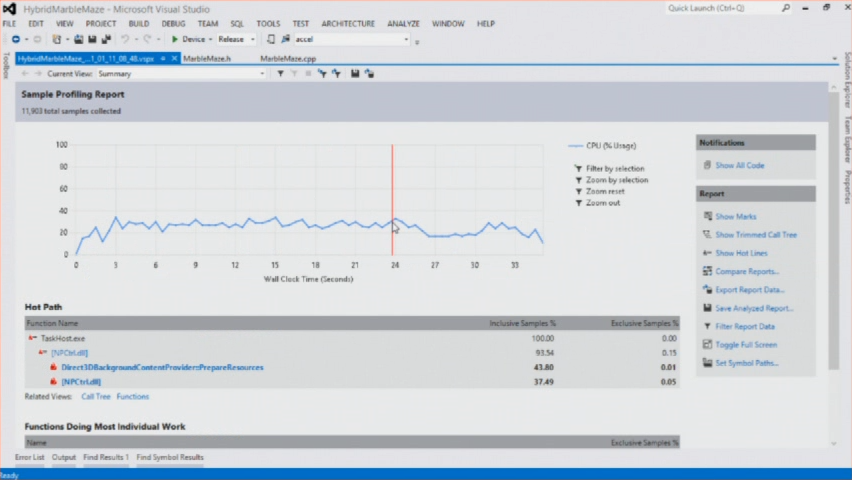Open the Find Symbol Results tab

click(170, 457)
